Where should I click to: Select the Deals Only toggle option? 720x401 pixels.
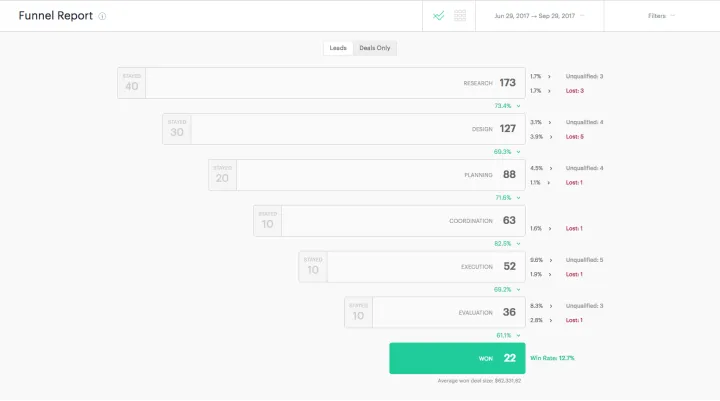375,48
